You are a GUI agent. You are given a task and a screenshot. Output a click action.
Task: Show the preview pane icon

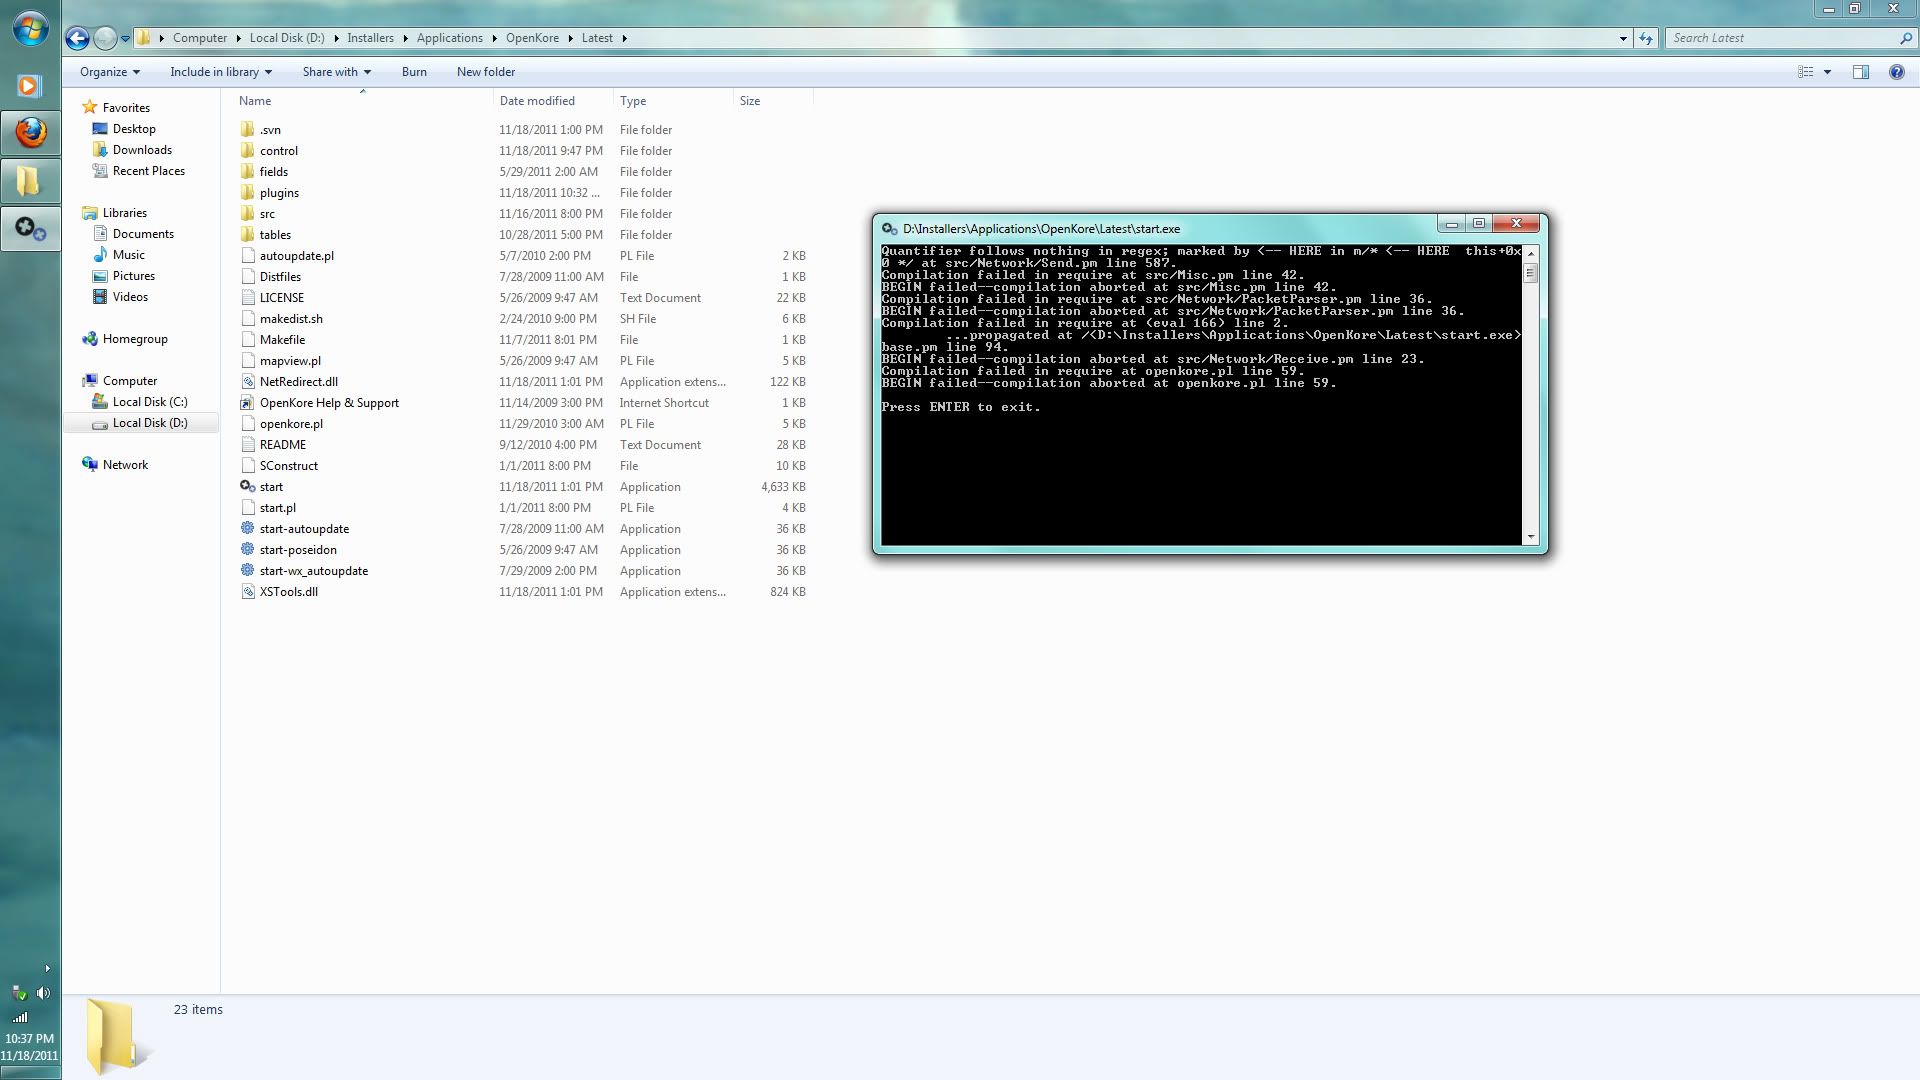[x=1860, y=72]
